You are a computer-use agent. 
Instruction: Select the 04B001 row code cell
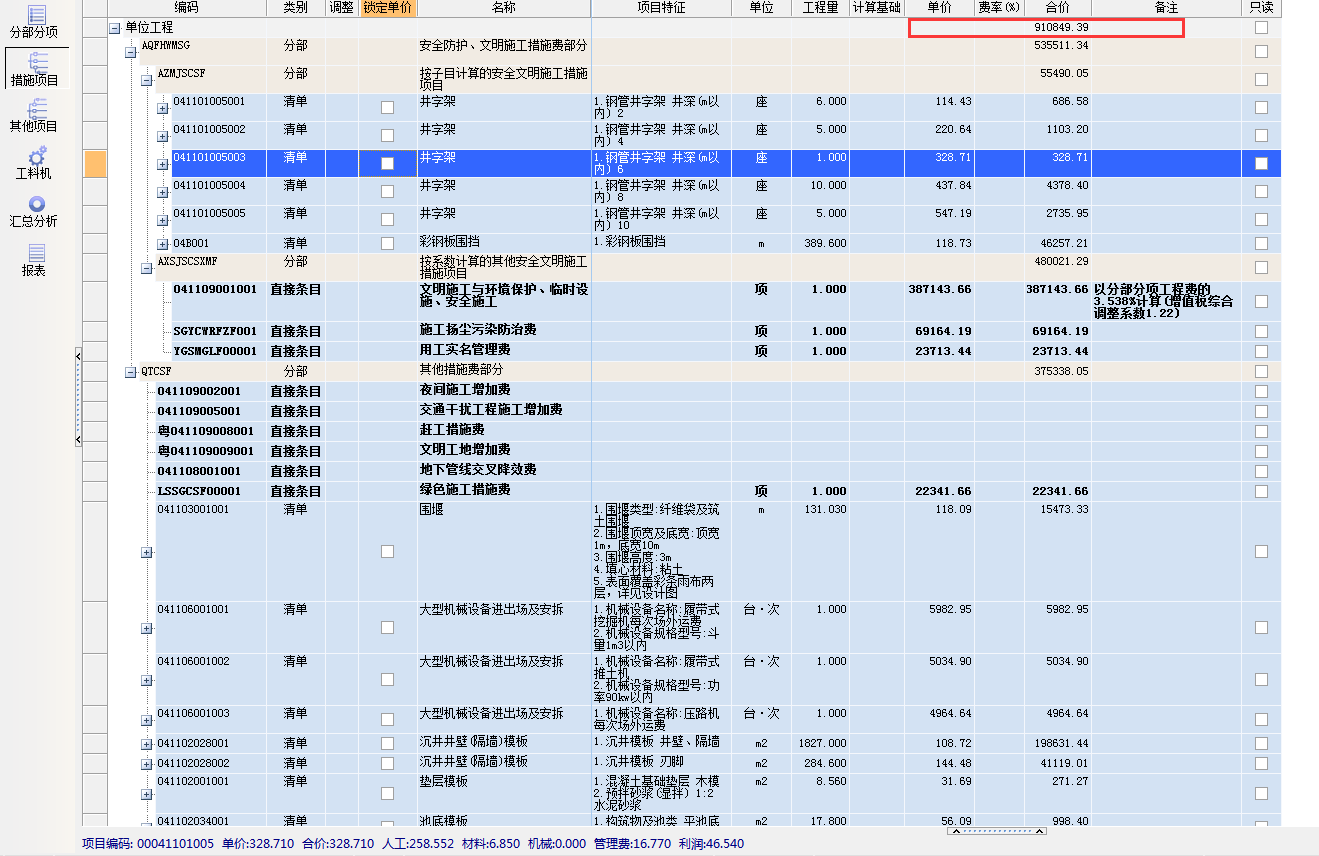pos(191,243)
